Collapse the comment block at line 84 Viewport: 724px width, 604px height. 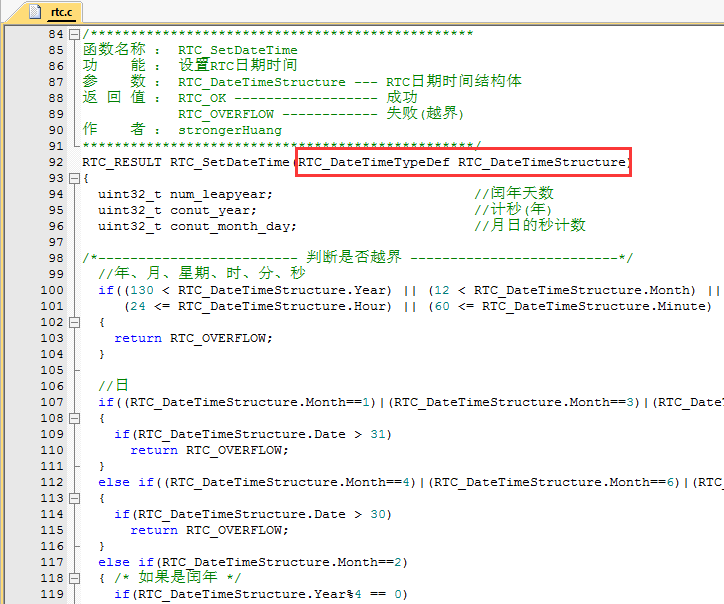[x=74, y=34]
